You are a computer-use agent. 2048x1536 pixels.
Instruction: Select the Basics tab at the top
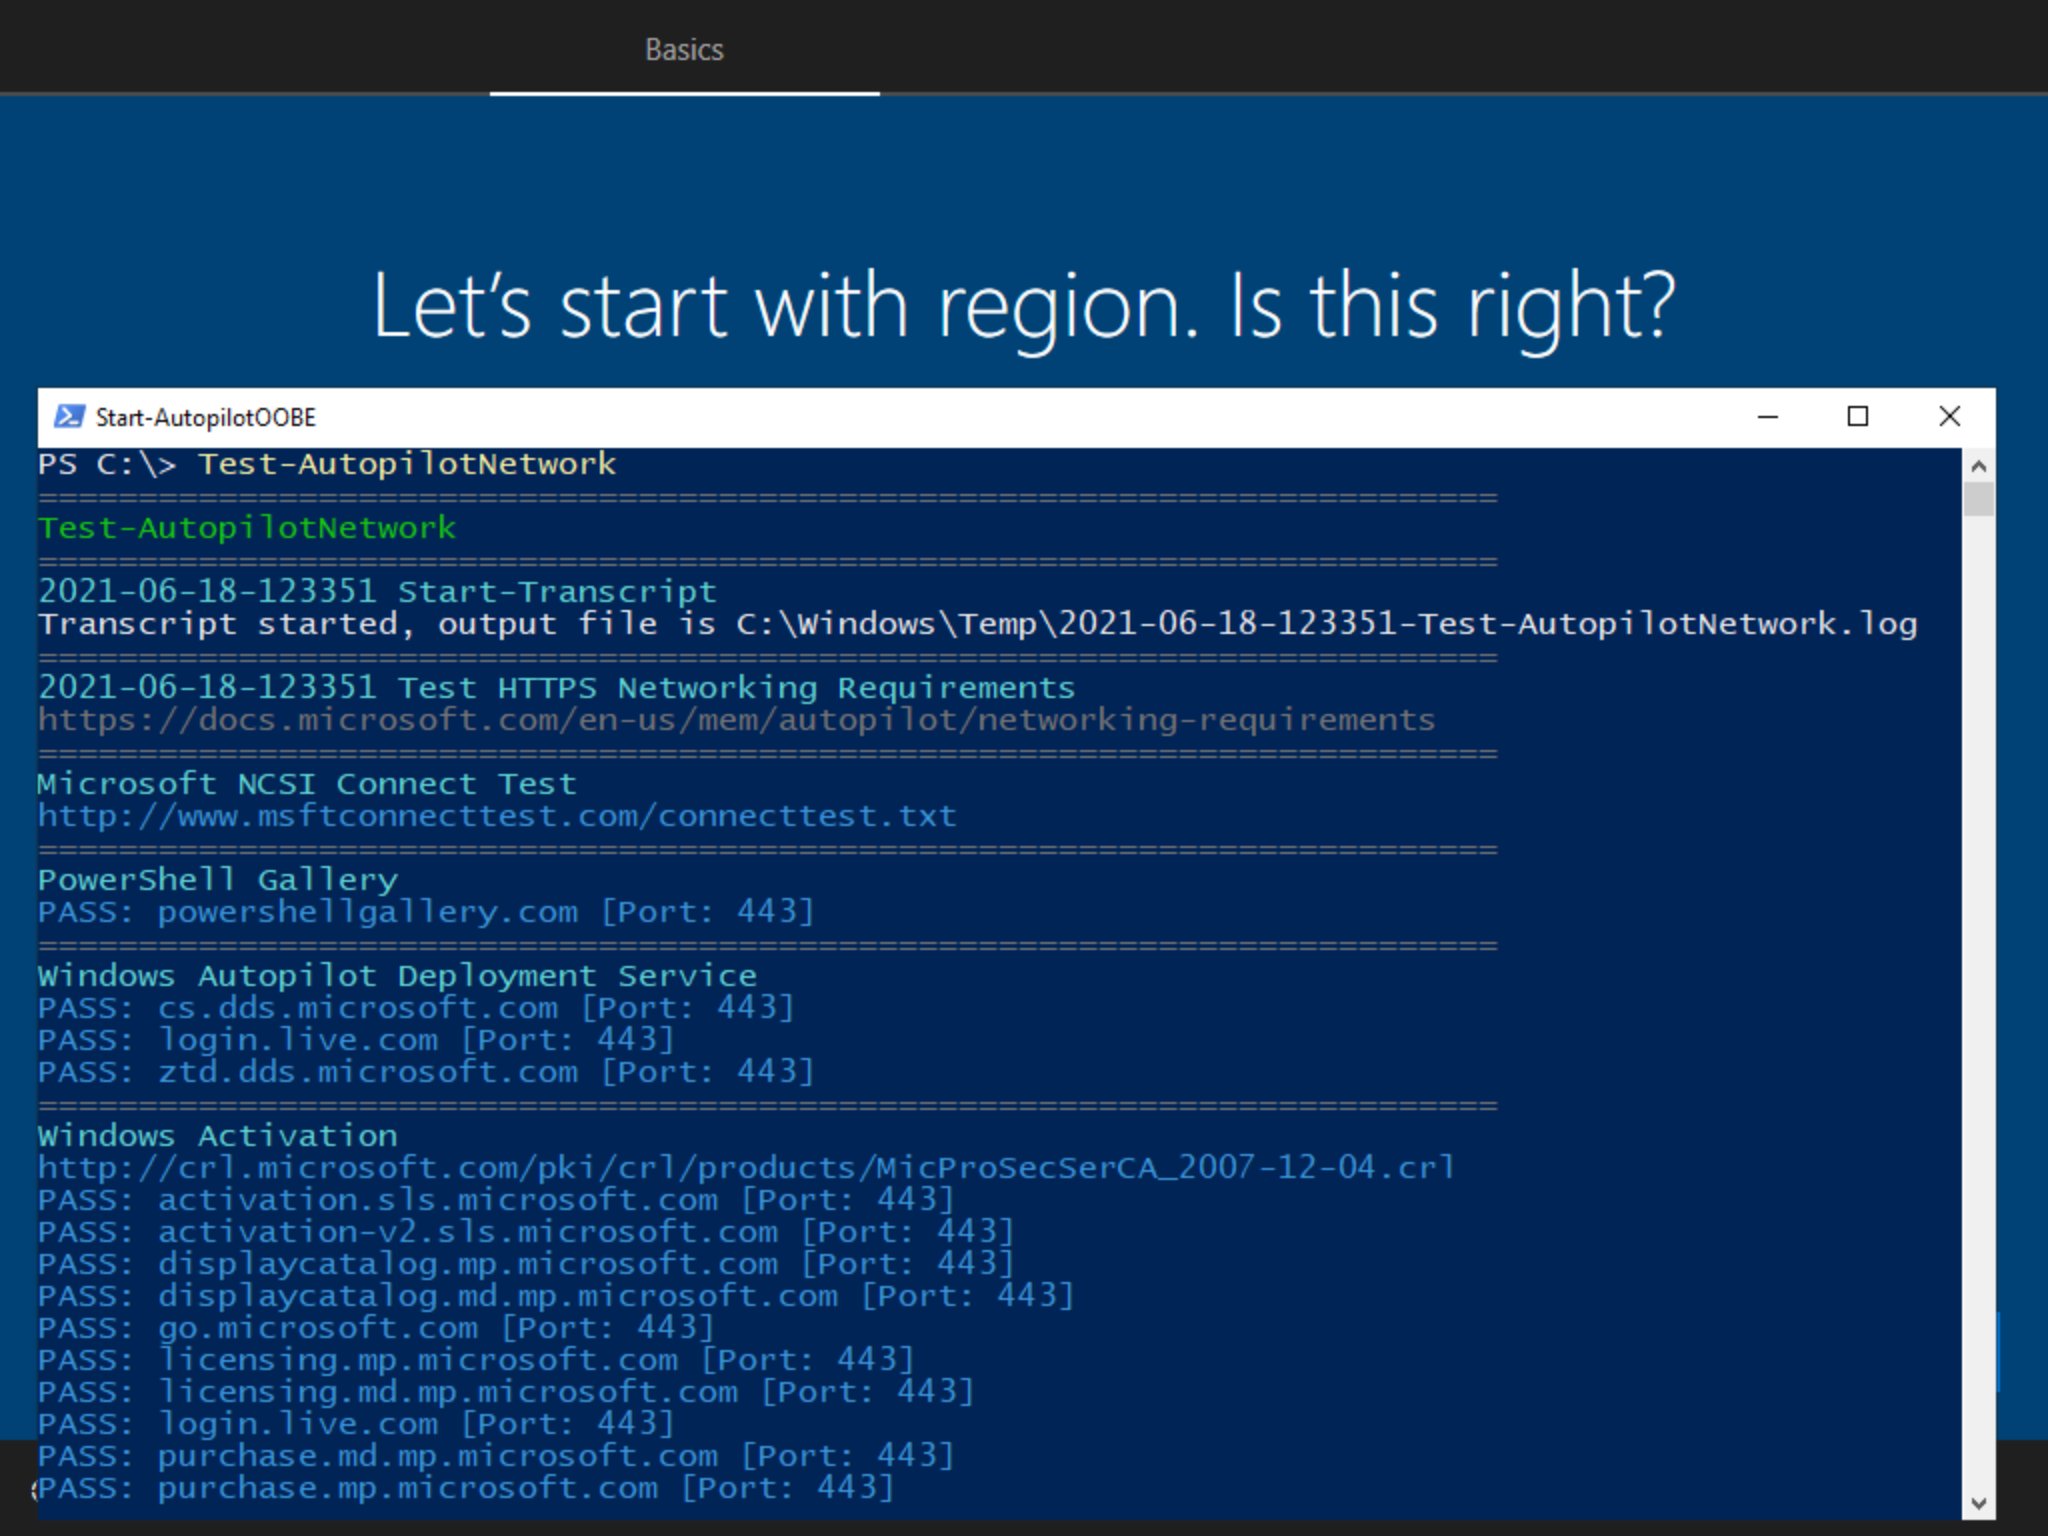pos(684,49)
